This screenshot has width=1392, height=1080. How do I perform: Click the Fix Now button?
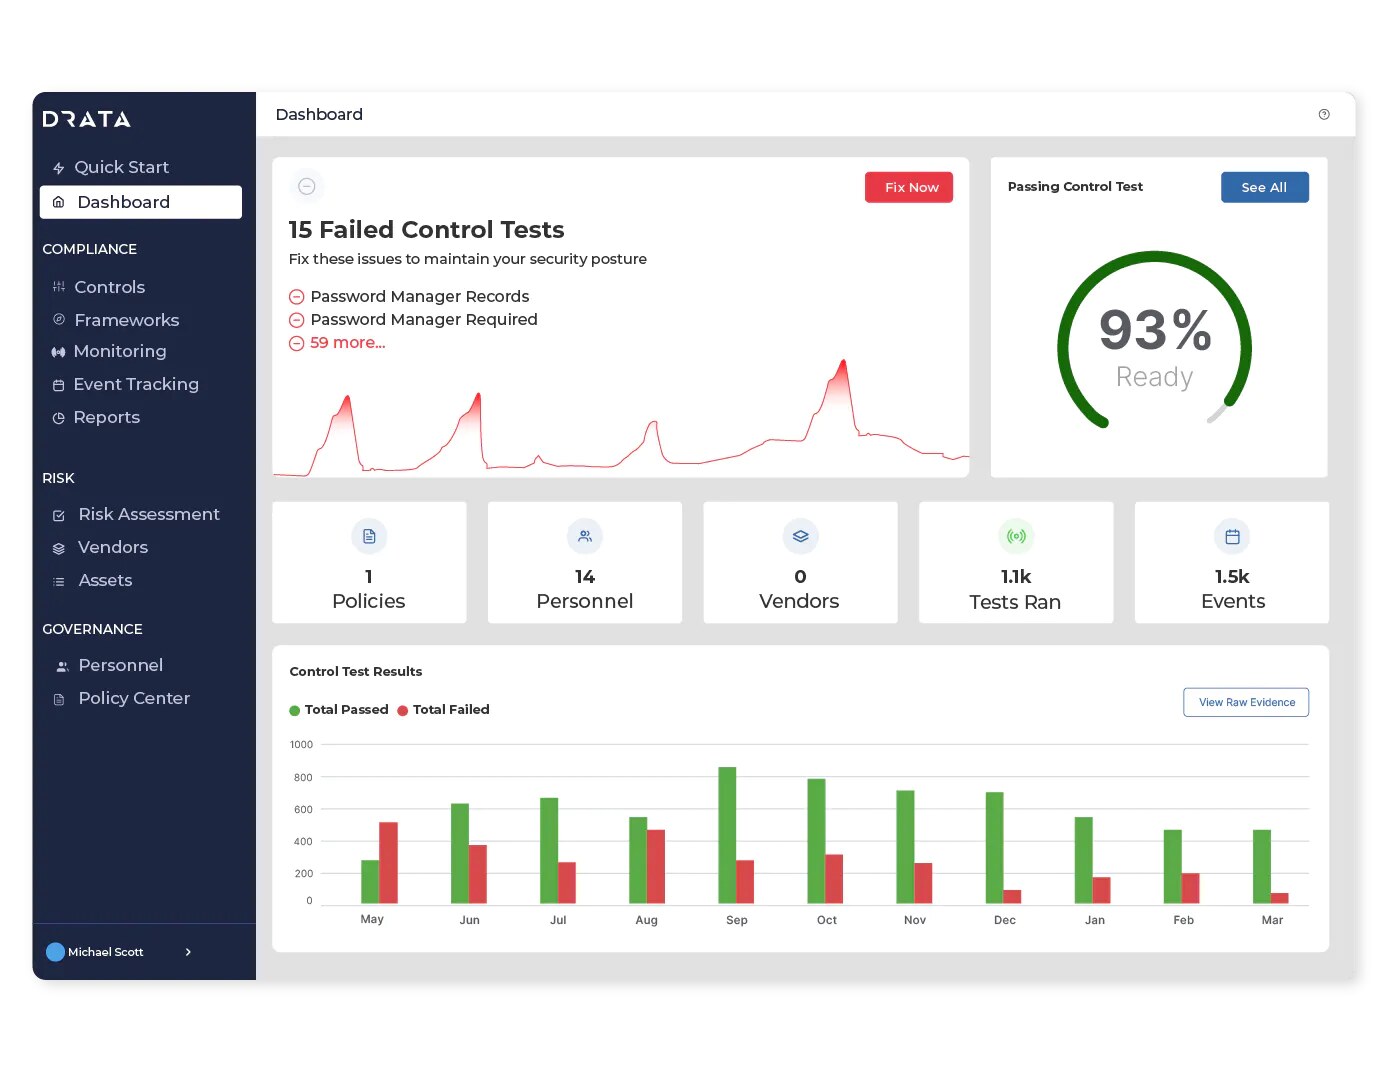909,187
